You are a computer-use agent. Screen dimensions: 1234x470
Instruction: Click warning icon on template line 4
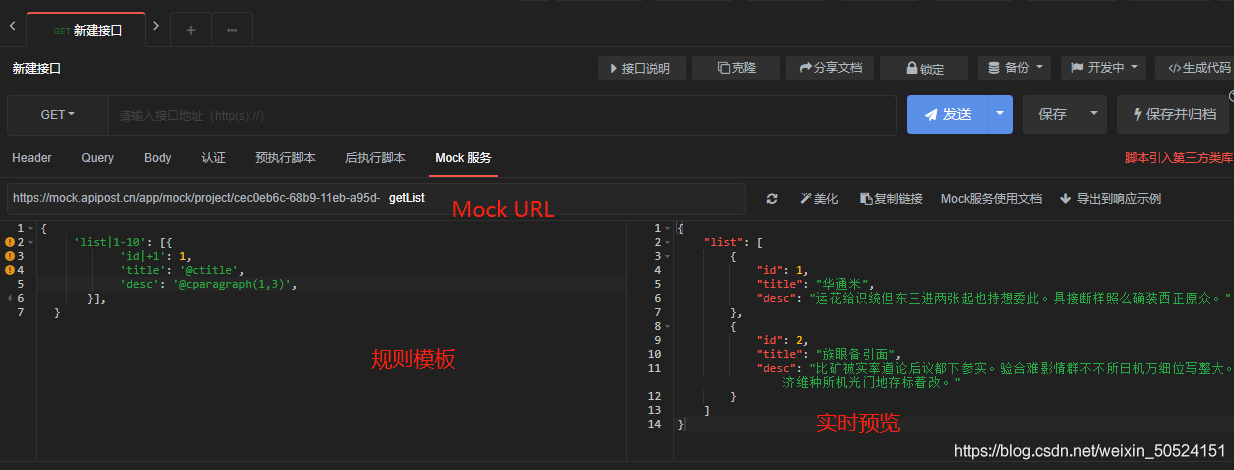coord(10,270)
